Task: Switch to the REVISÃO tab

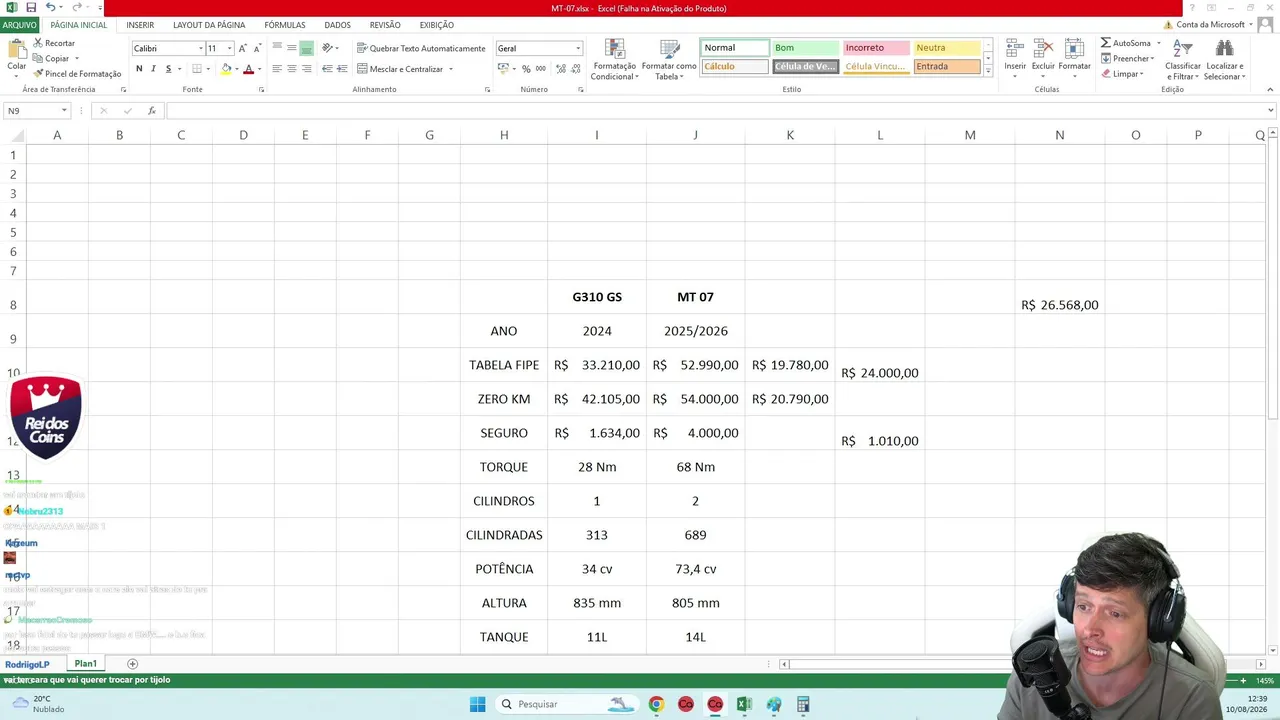Action: (x=385, y=25)
